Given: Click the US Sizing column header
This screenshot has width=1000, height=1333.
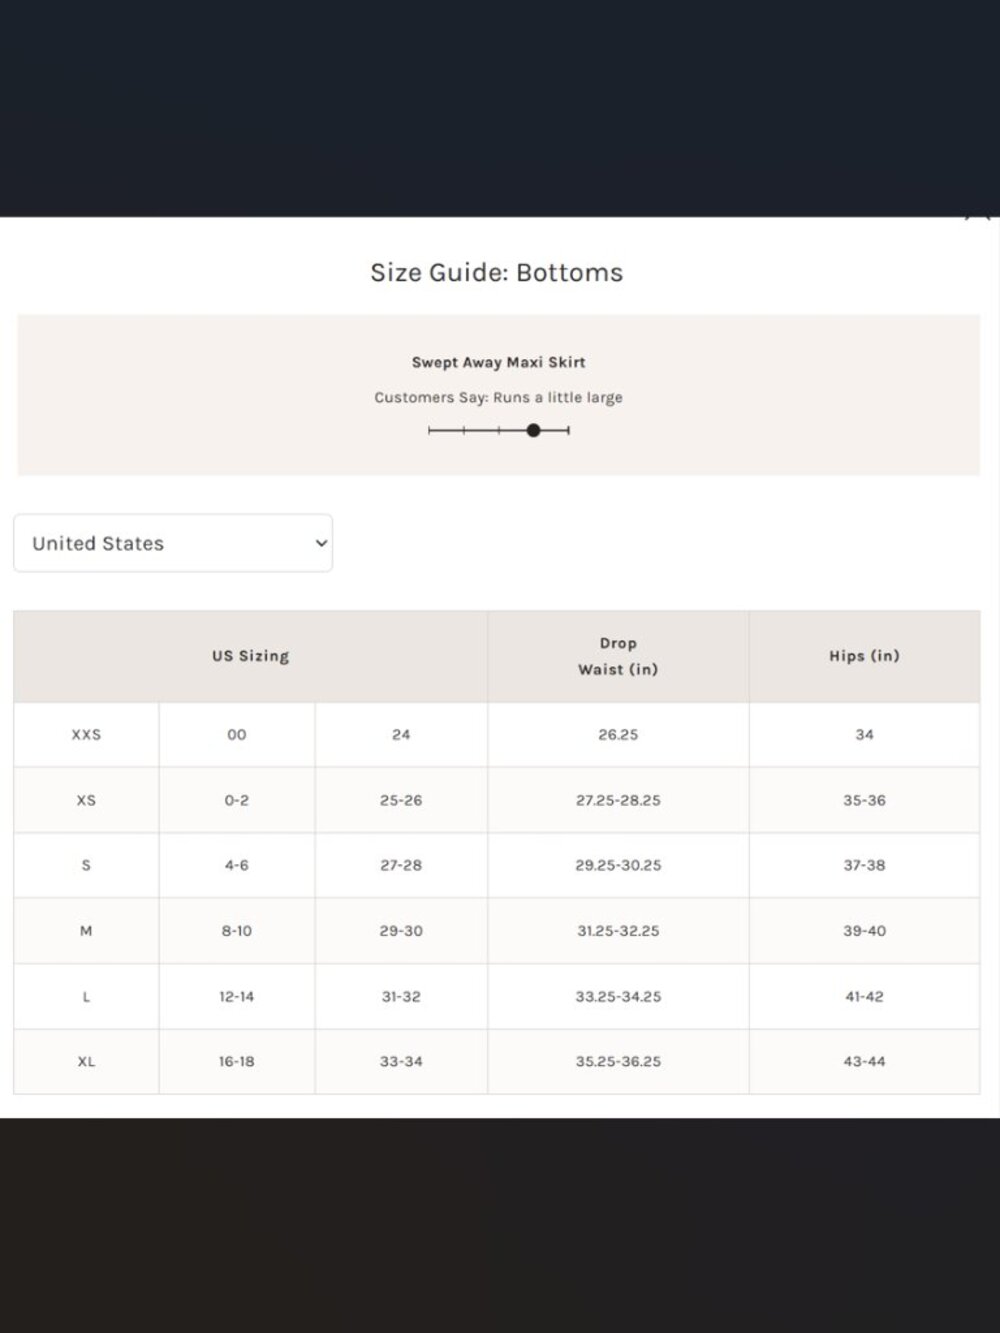Looking at the screenshot, I should pos(250,656).
